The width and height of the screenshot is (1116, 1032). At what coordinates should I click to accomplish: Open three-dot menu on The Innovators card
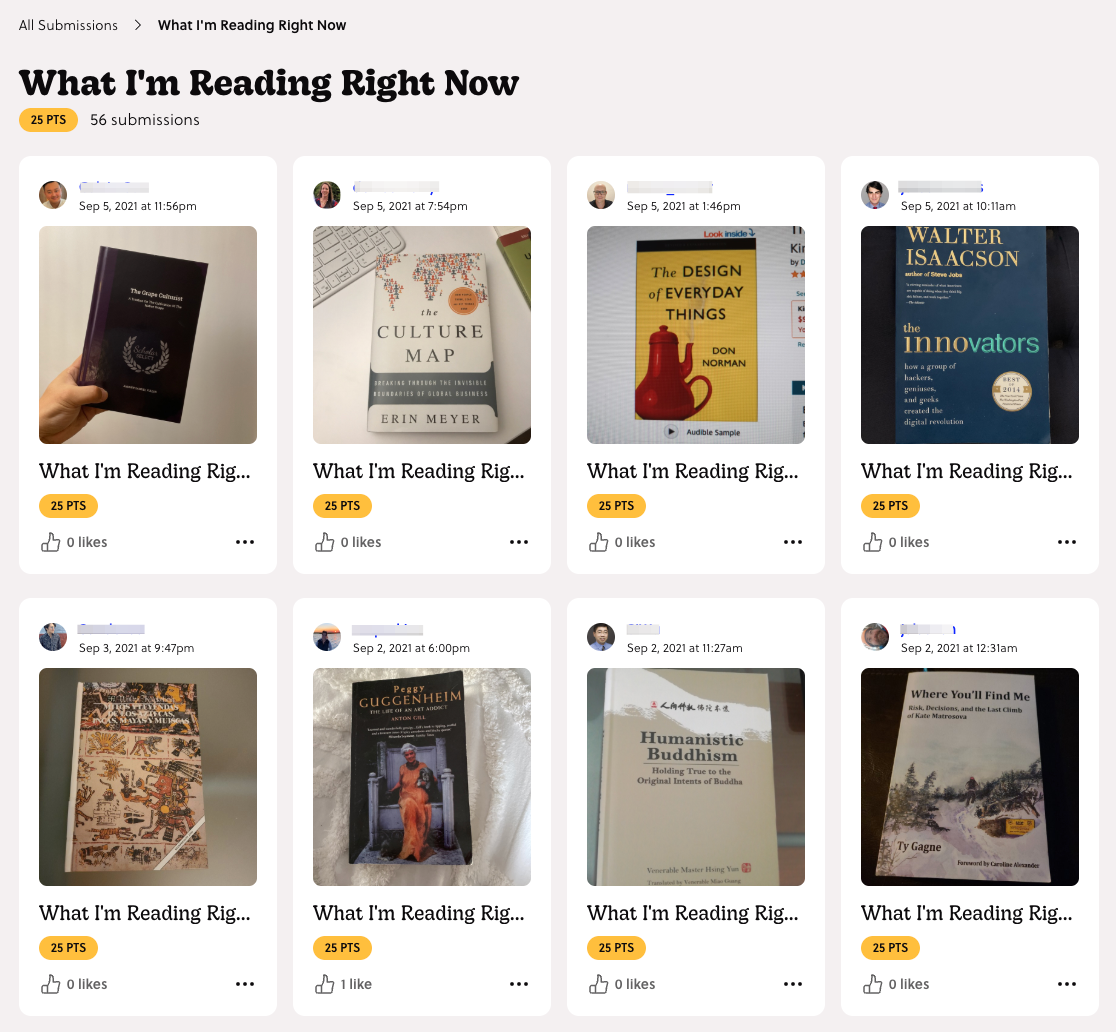point(1067,542)
